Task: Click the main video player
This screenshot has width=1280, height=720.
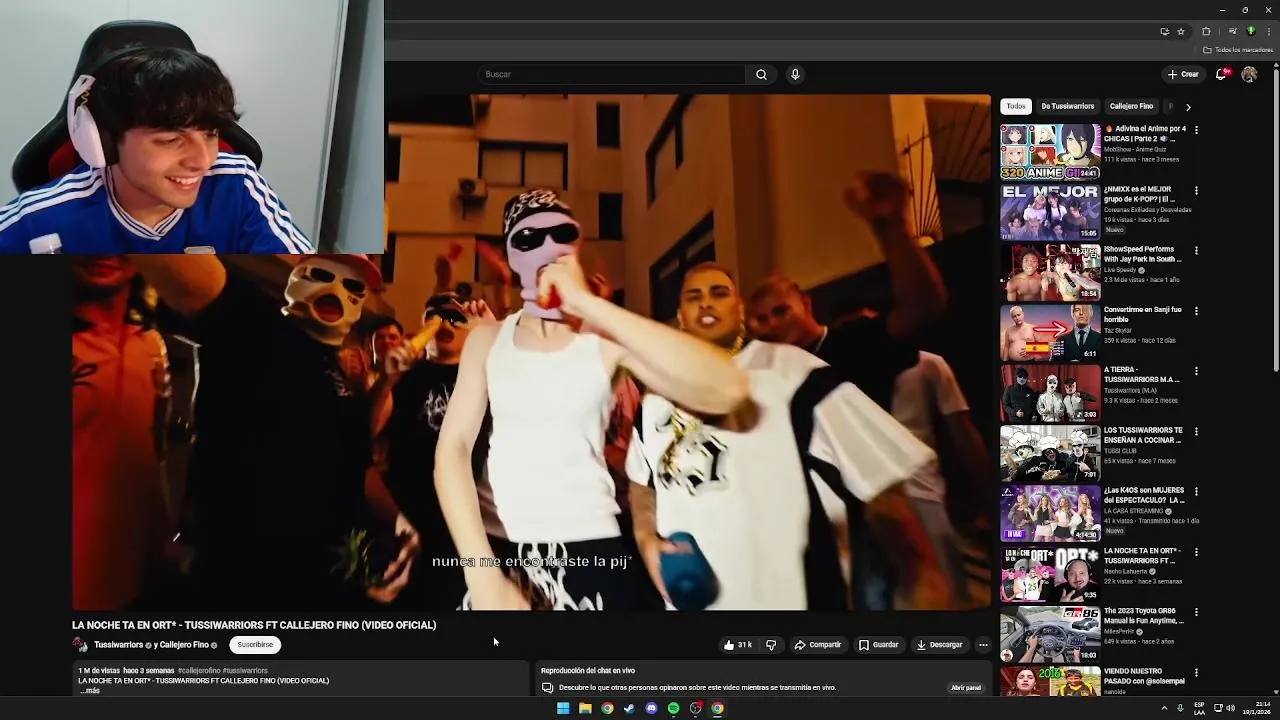Action: pos(531,352)
